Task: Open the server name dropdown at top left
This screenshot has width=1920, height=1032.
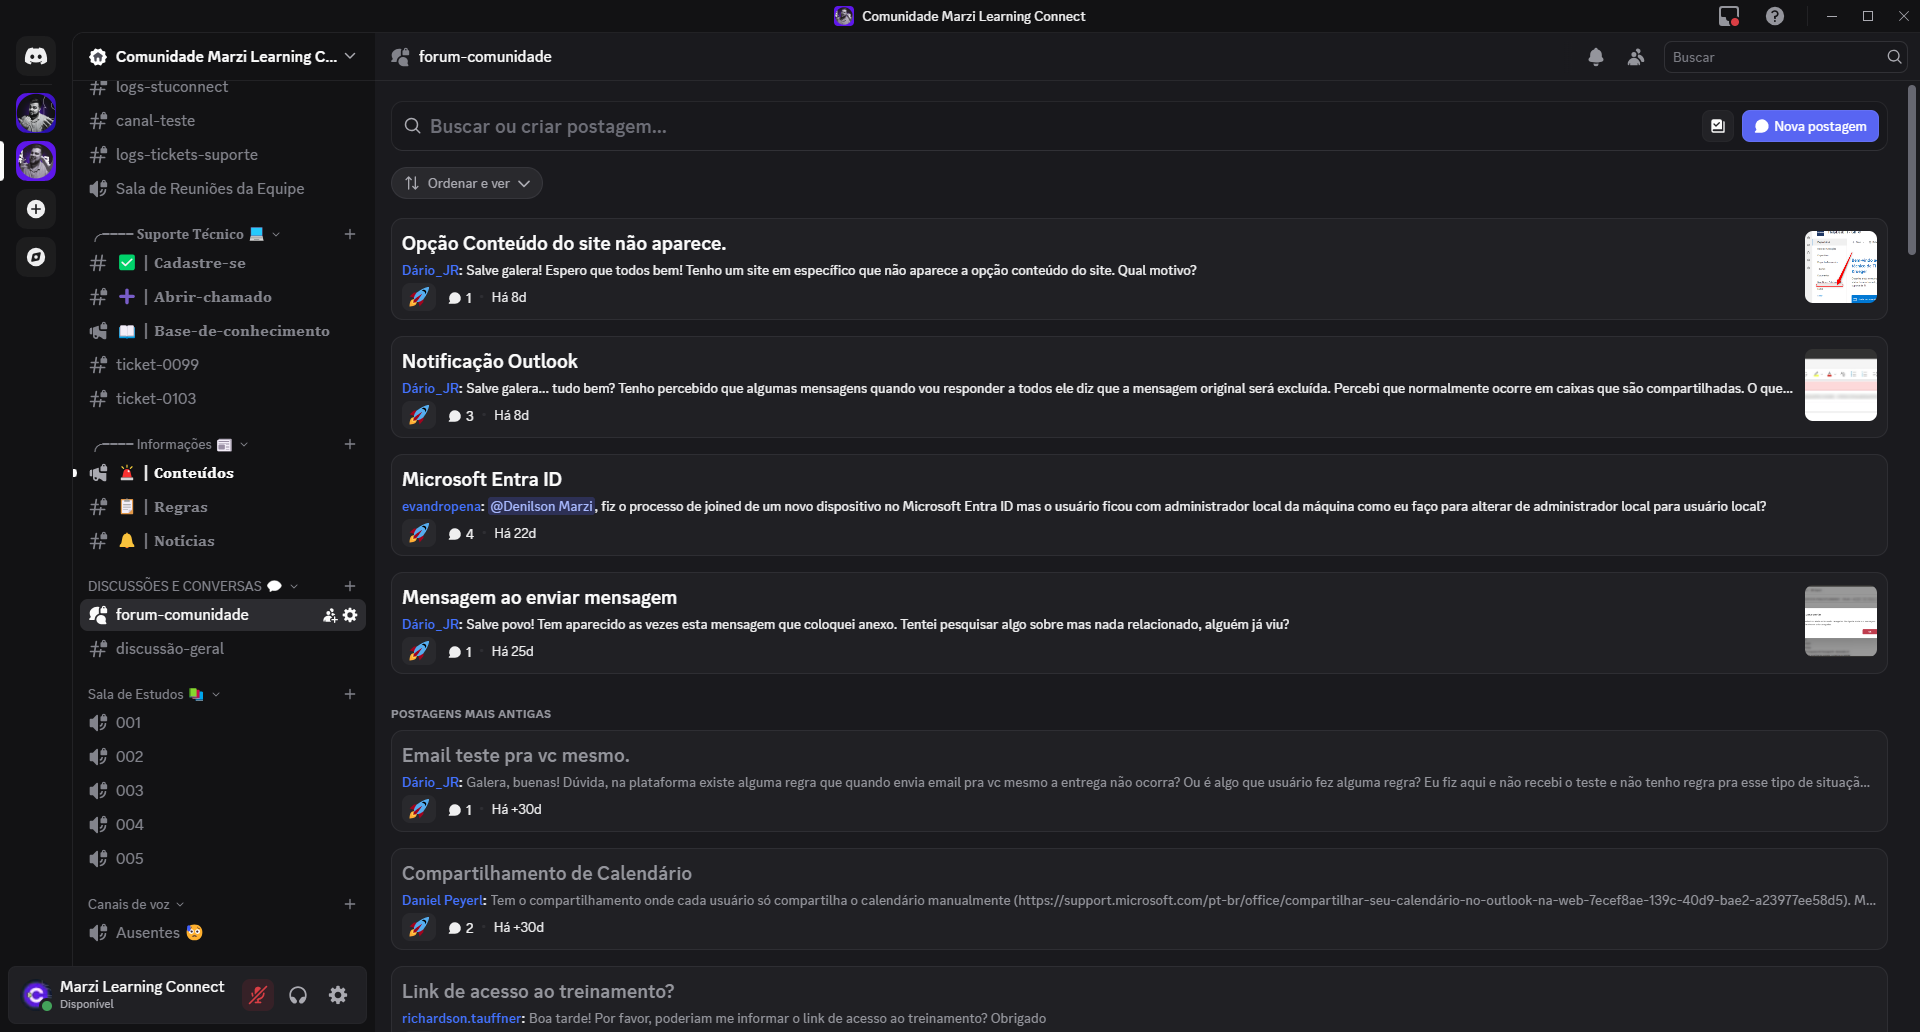Action: 222,56
